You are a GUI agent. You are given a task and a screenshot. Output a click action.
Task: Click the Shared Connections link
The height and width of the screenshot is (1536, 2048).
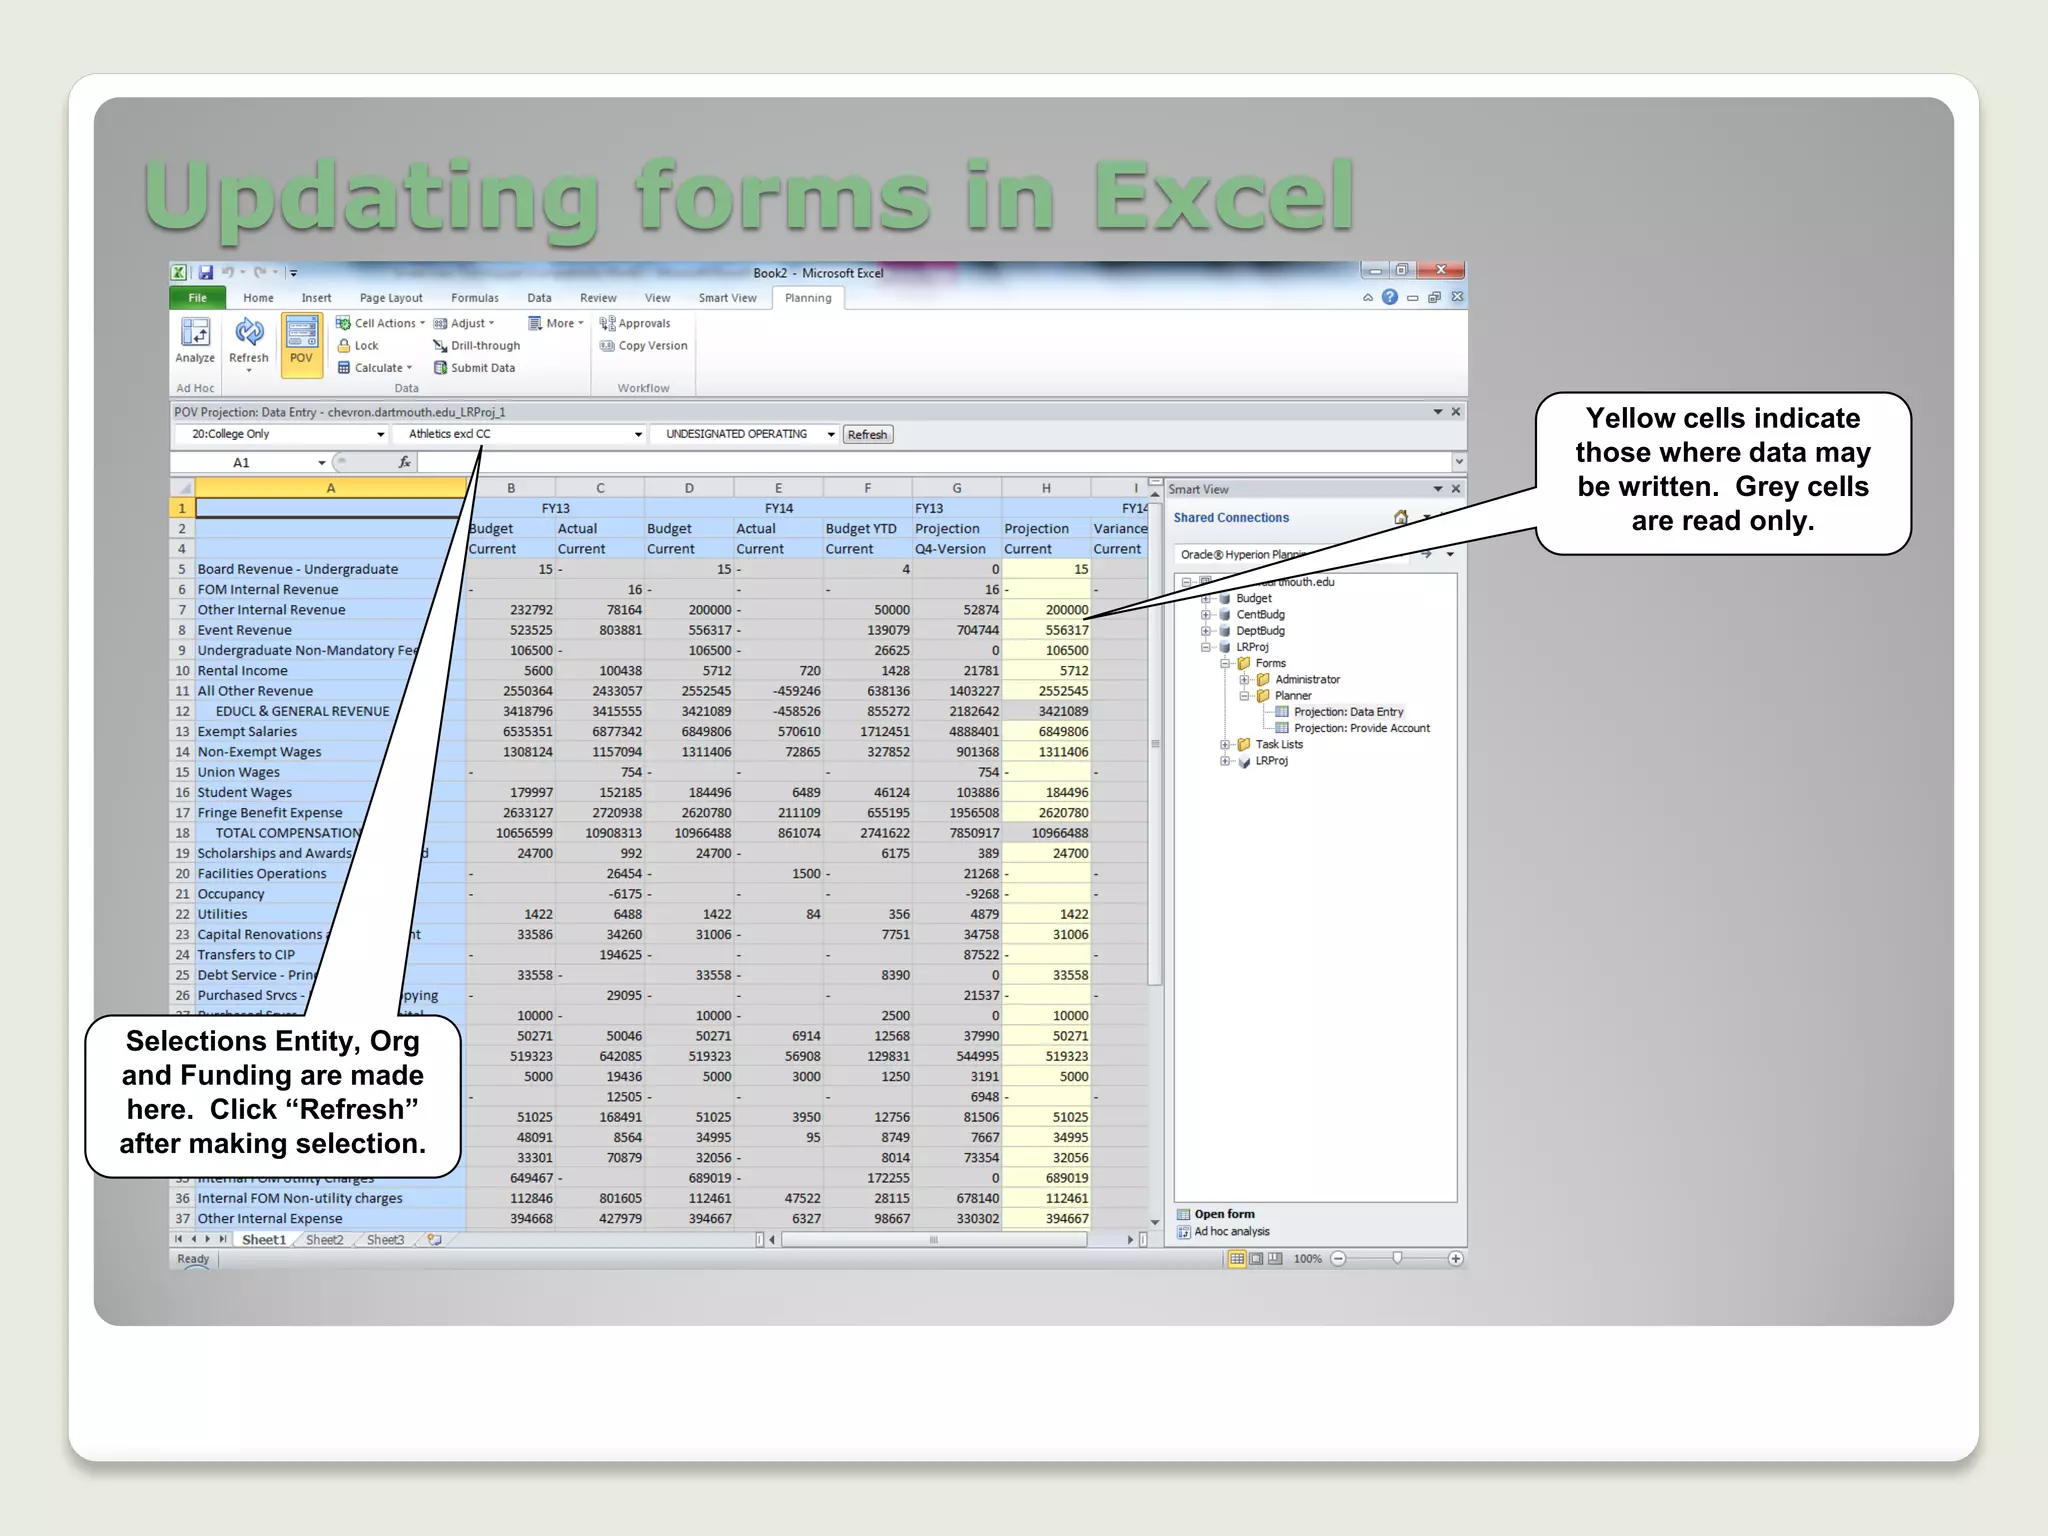click(x=1231, y=518)
